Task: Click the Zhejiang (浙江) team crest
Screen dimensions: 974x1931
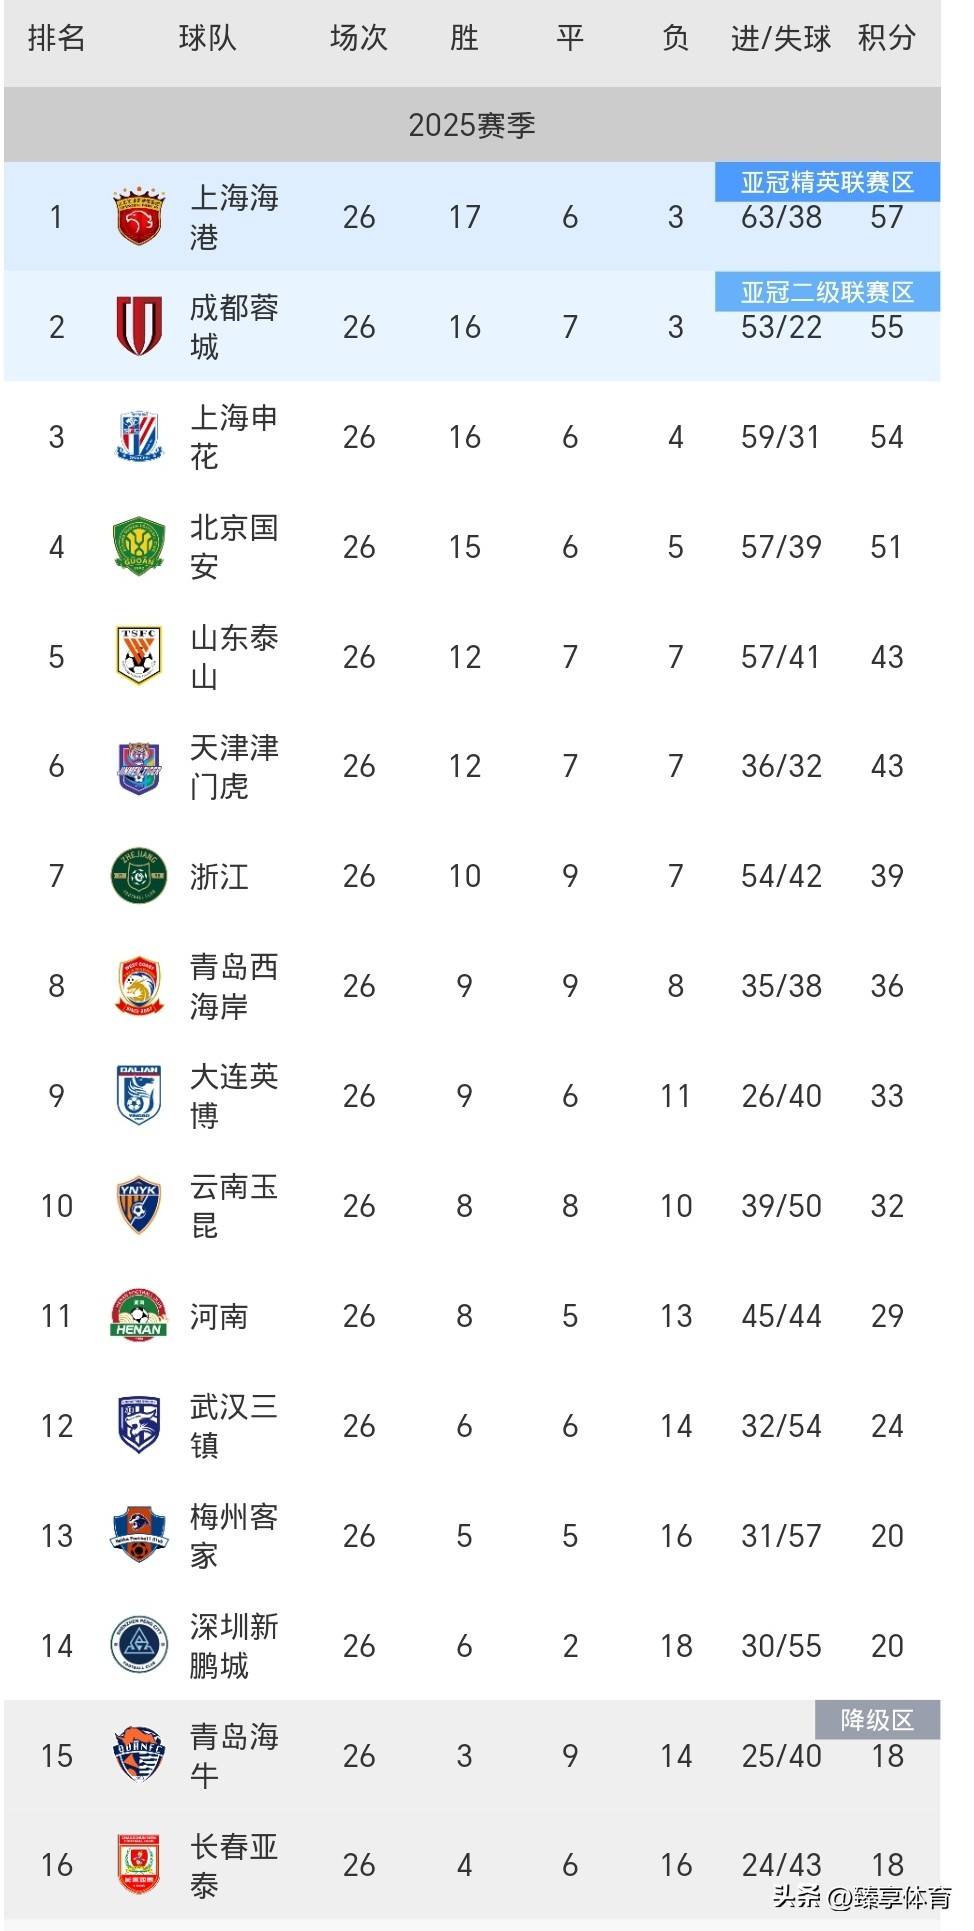Action: (138, 876)
